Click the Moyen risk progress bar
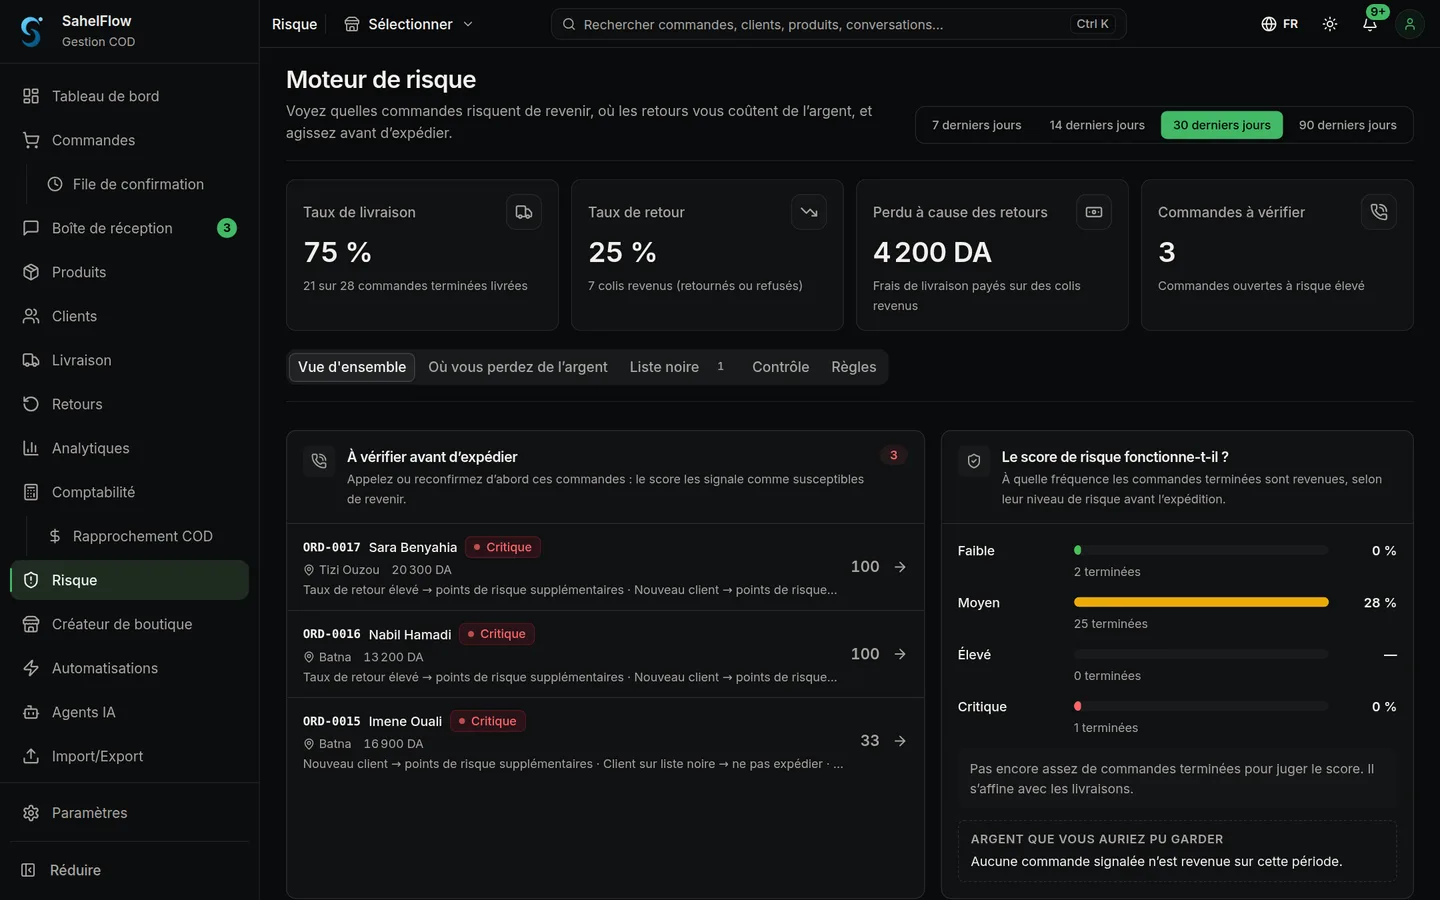The height and width of the screenshot is (900, 1440). tap(1201, 602)
